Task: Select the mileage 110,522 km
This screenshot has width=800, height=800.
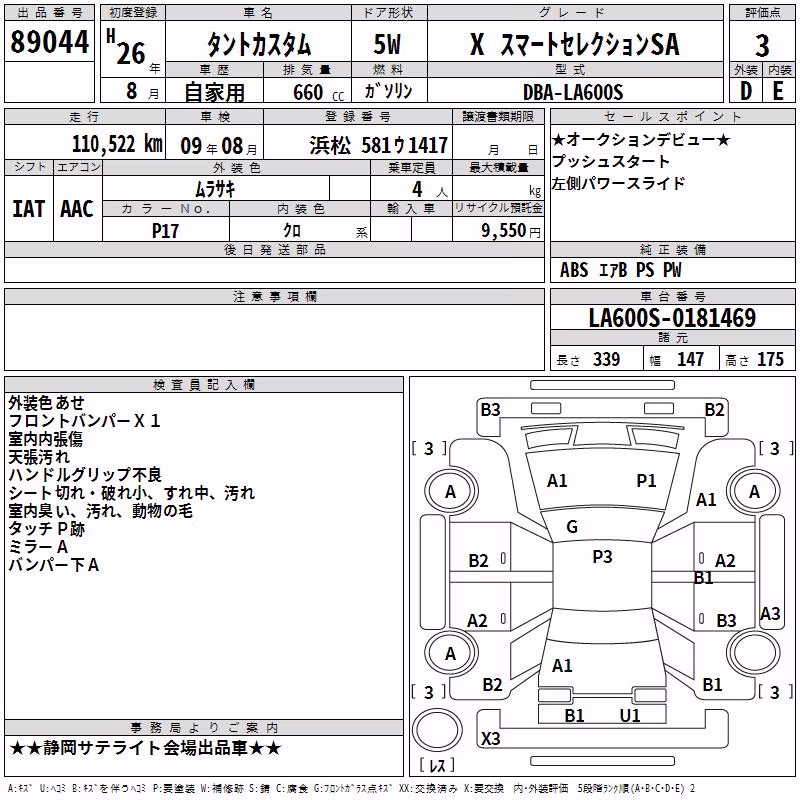Action: coord(117,144)
